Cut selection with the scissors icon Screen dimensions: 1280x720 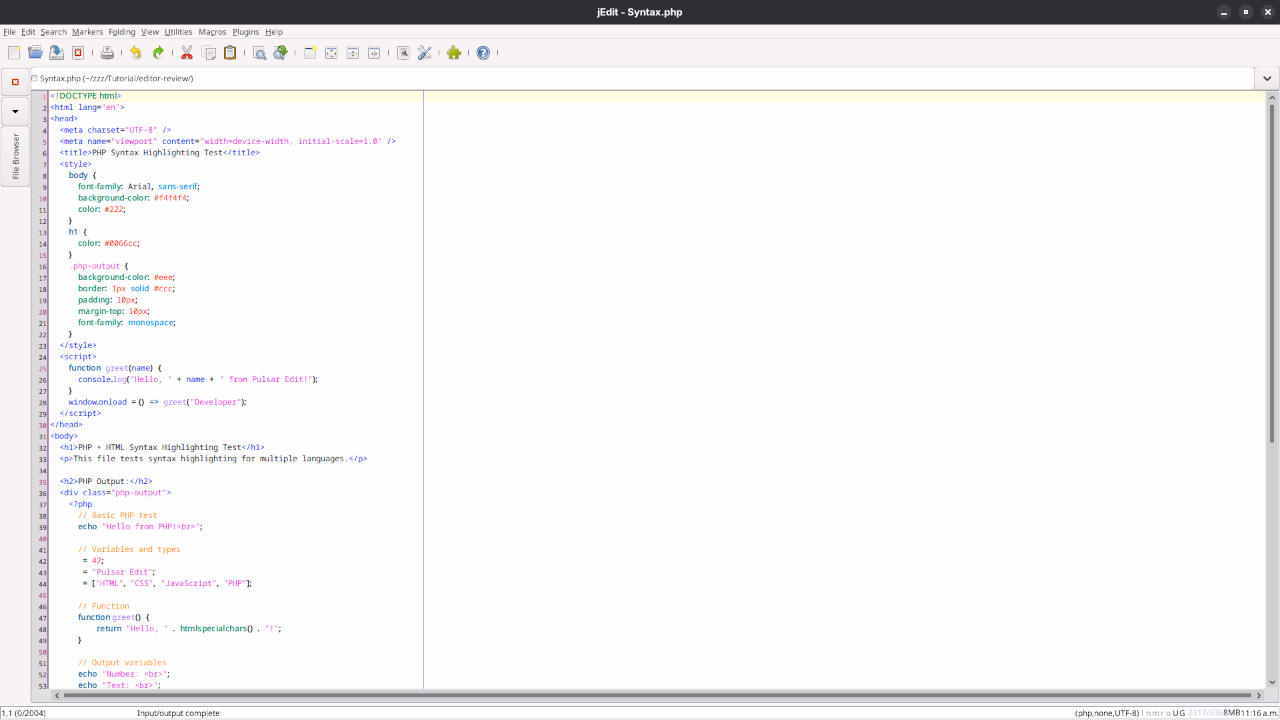click(187, 53)
